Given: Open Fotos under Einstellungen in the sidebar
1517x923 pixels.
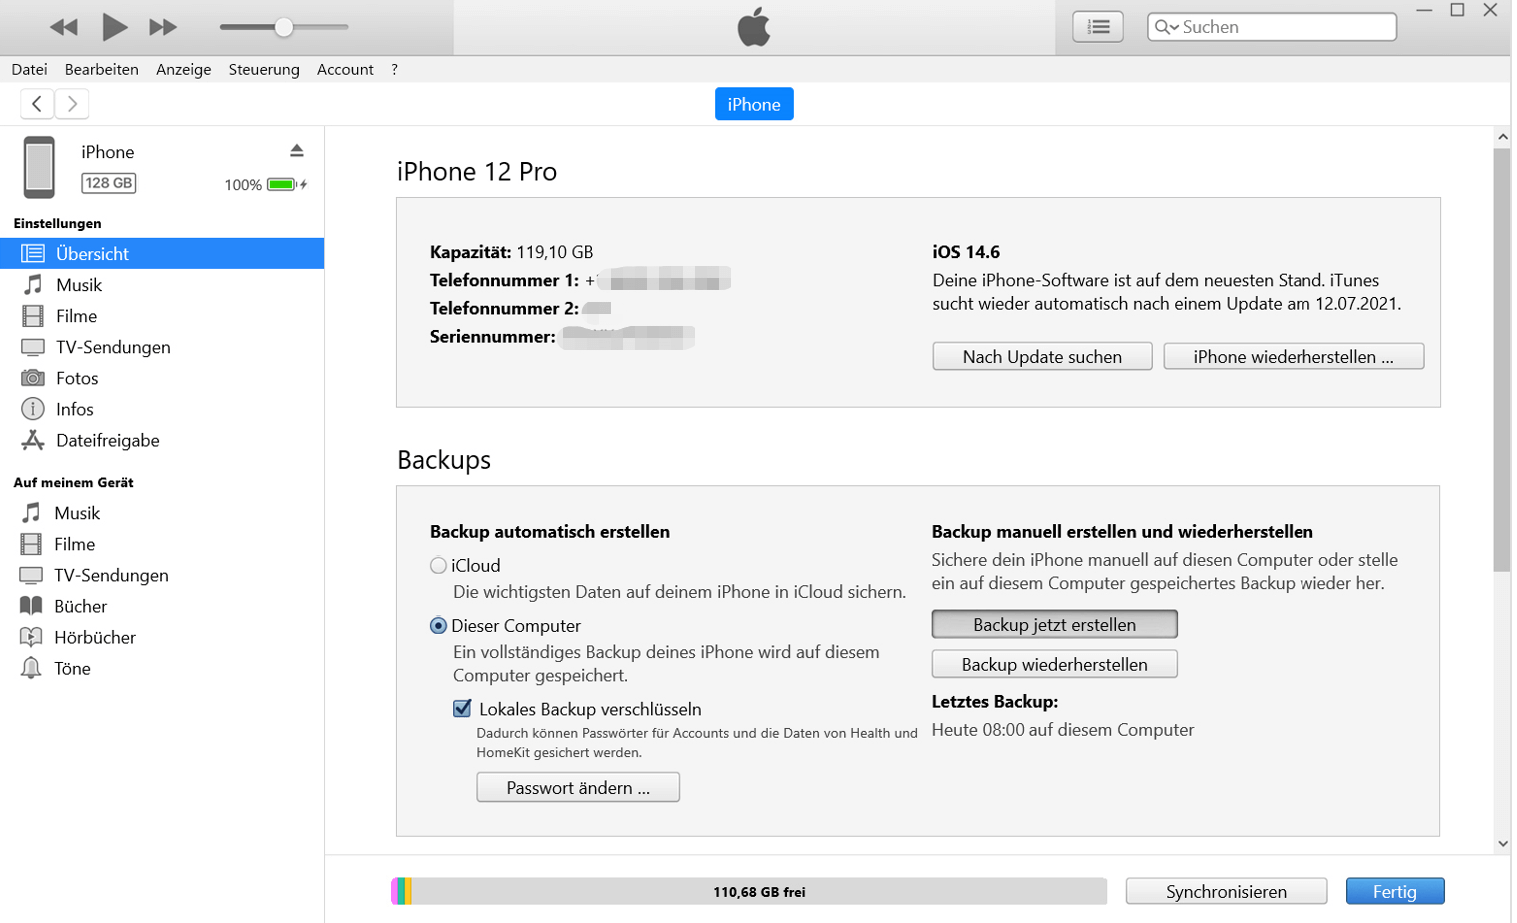Looking at the screenshot, I should [x=77, y=378].
